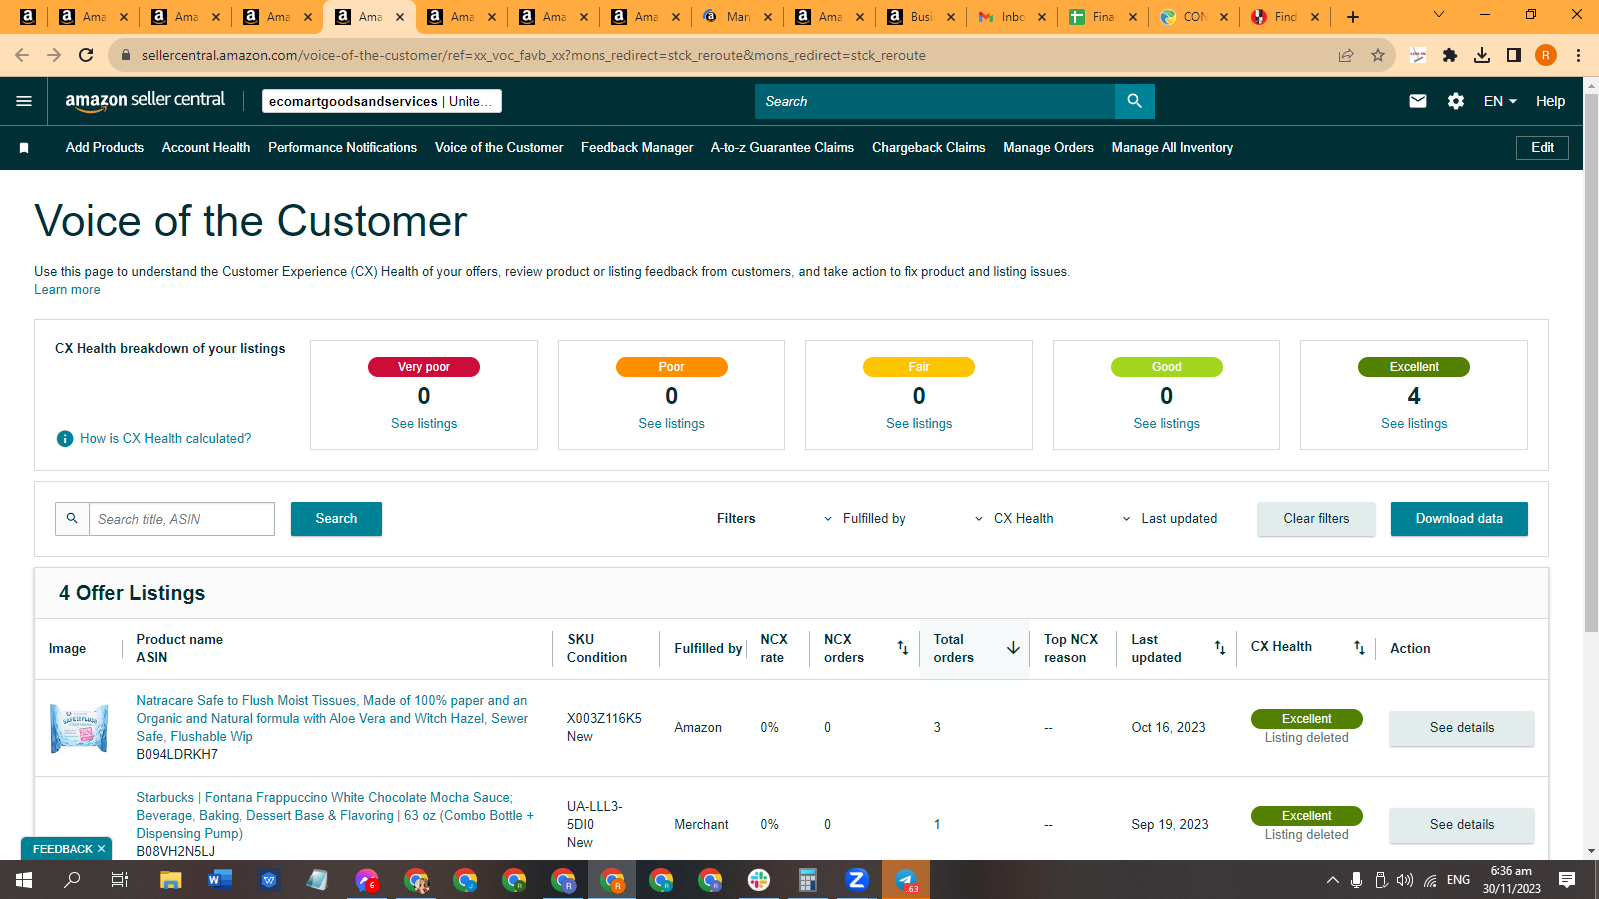Open Microsoft Word from the taskbar
The width and height of the screenshot is (1599, 899).
[x=219, y=880]
